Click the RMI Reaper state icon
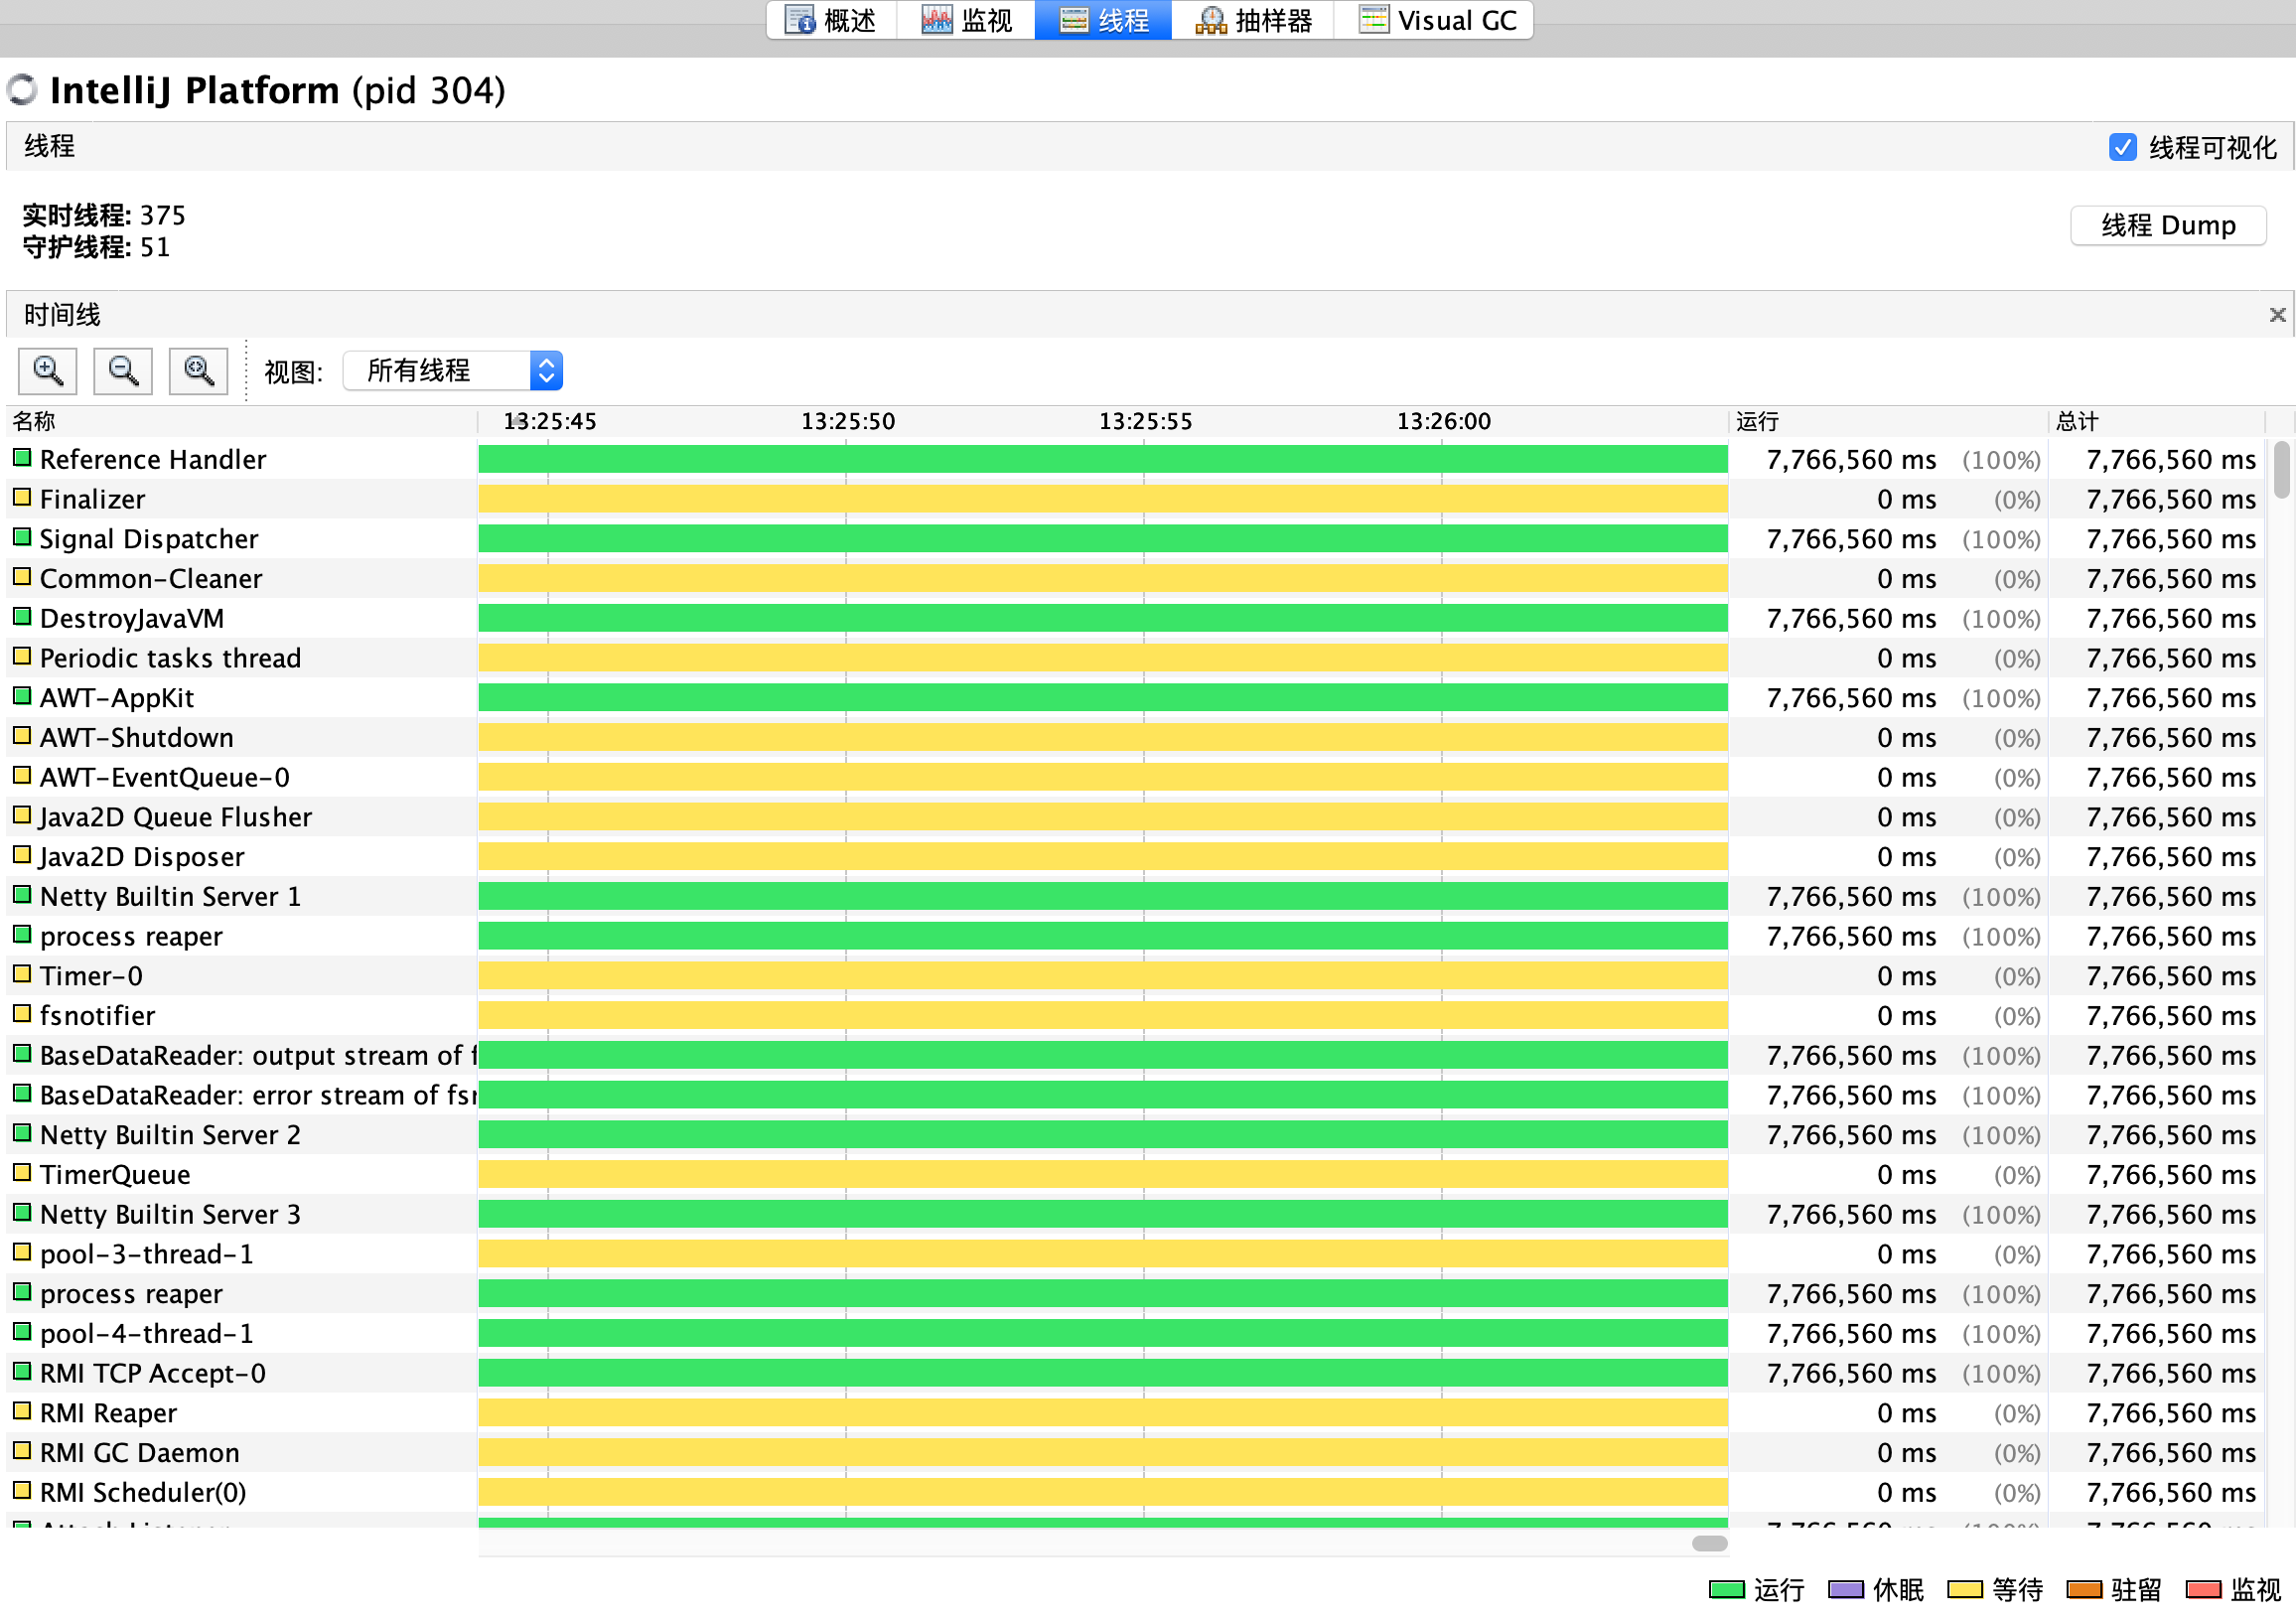Image resolution: width=2296 pixels, height=1619 pixels. click(22, 1411)
